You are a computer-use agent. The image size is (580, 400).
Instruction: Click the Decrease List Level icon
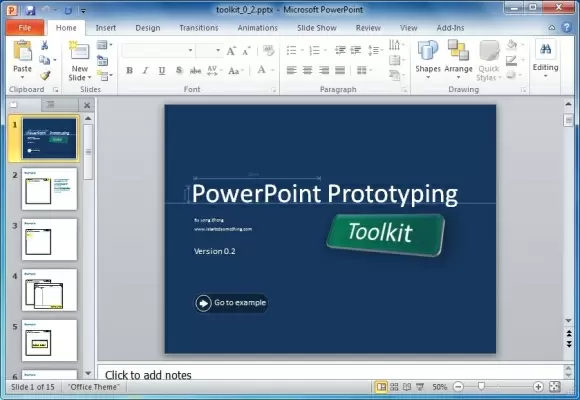[340, 50]
